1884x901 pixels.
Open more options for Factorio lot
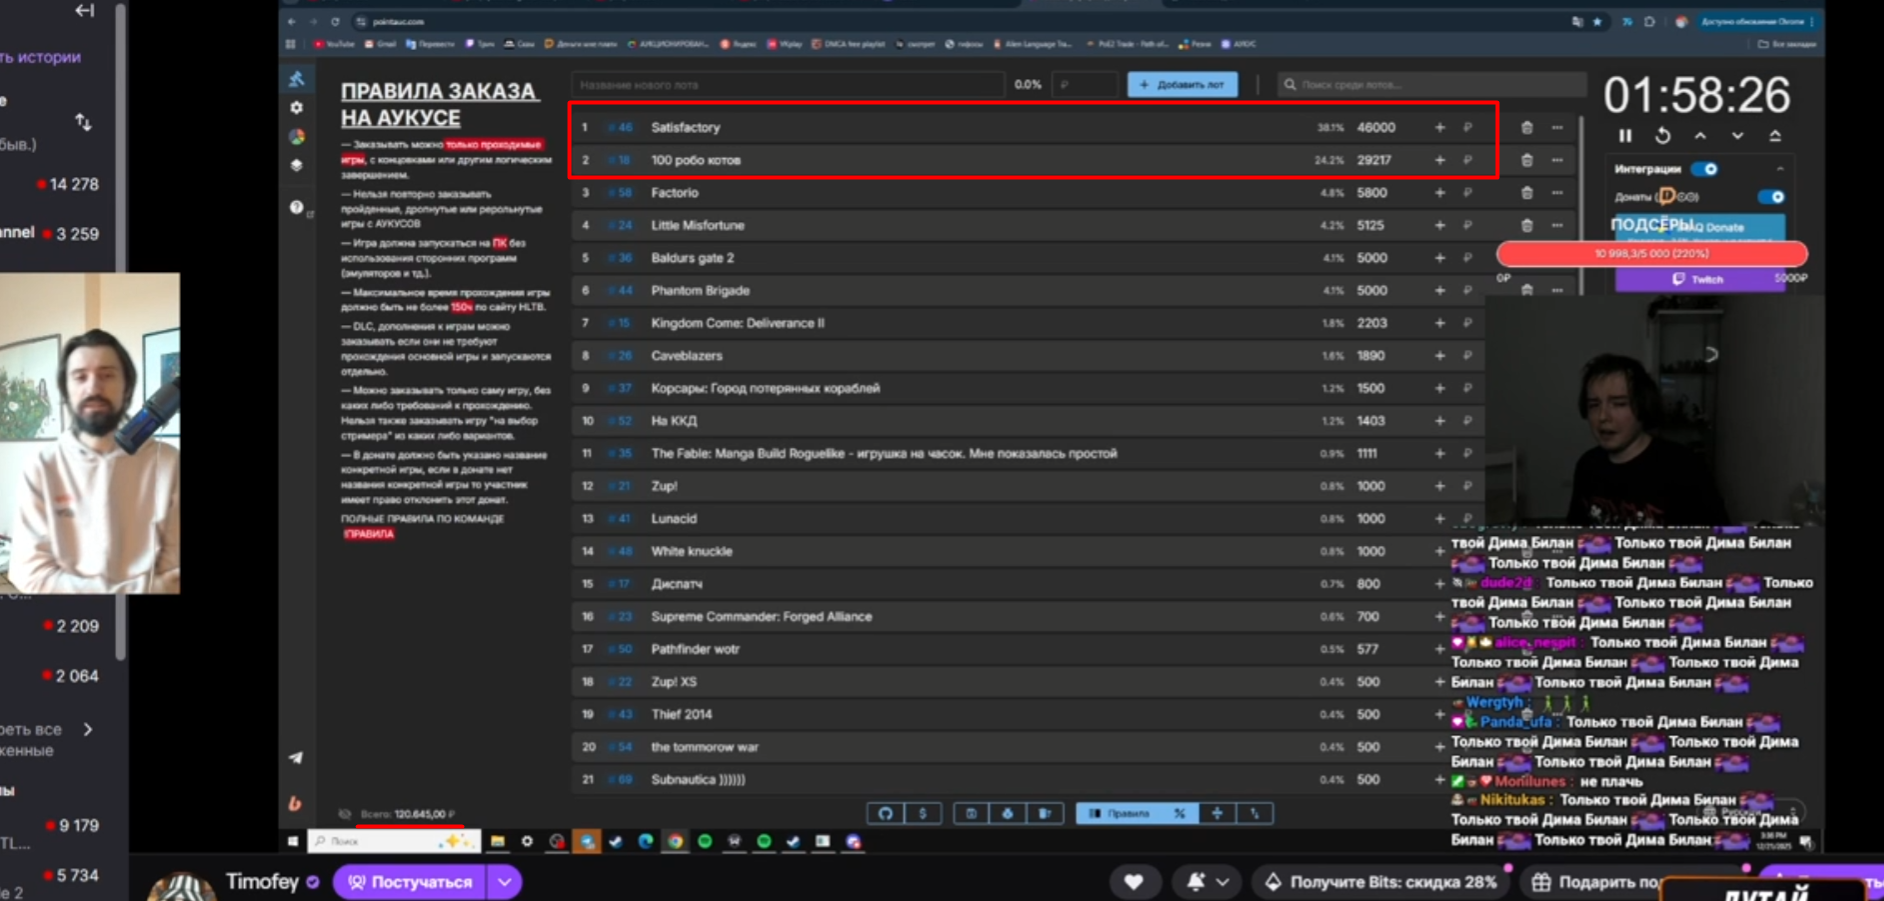pyautogui.click(x=1557, y=192)
